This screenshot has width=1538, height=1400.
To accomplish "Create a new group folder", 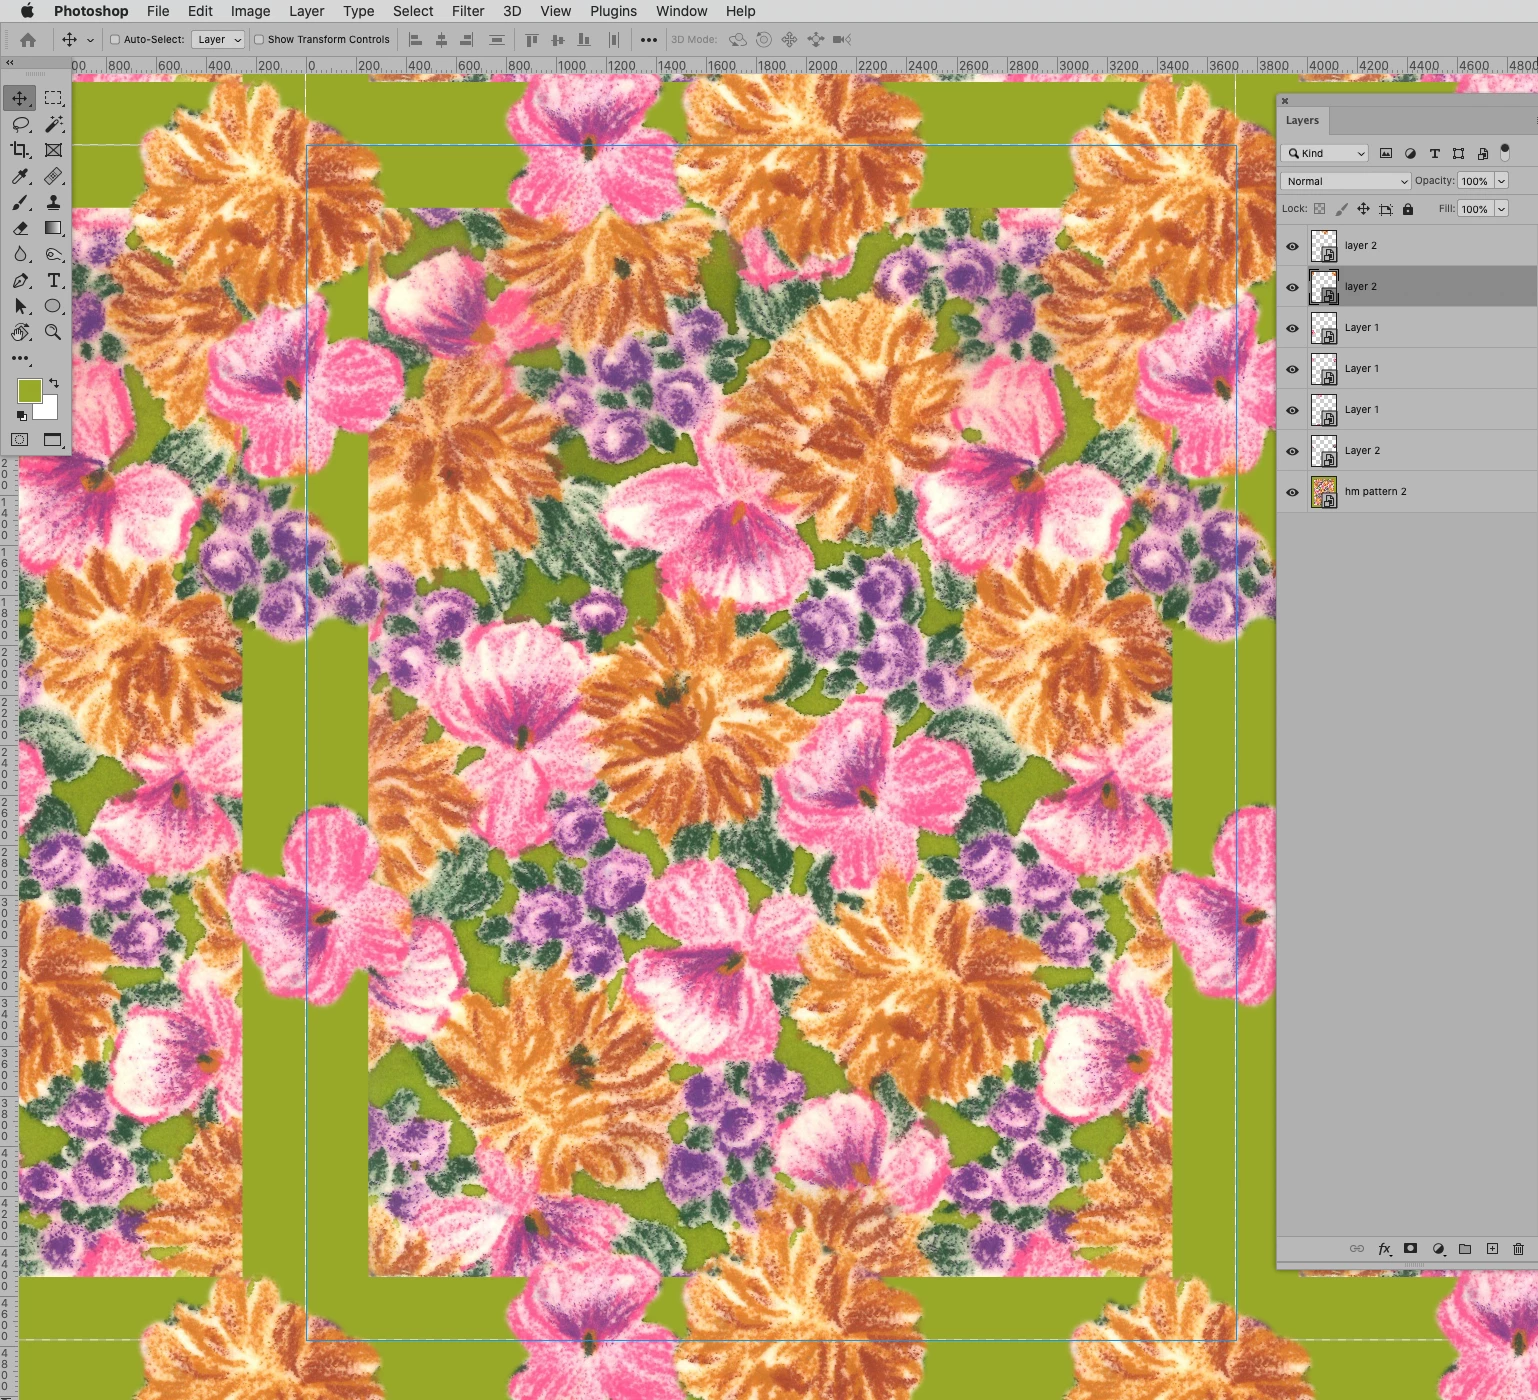I will pos(1465,1249).
